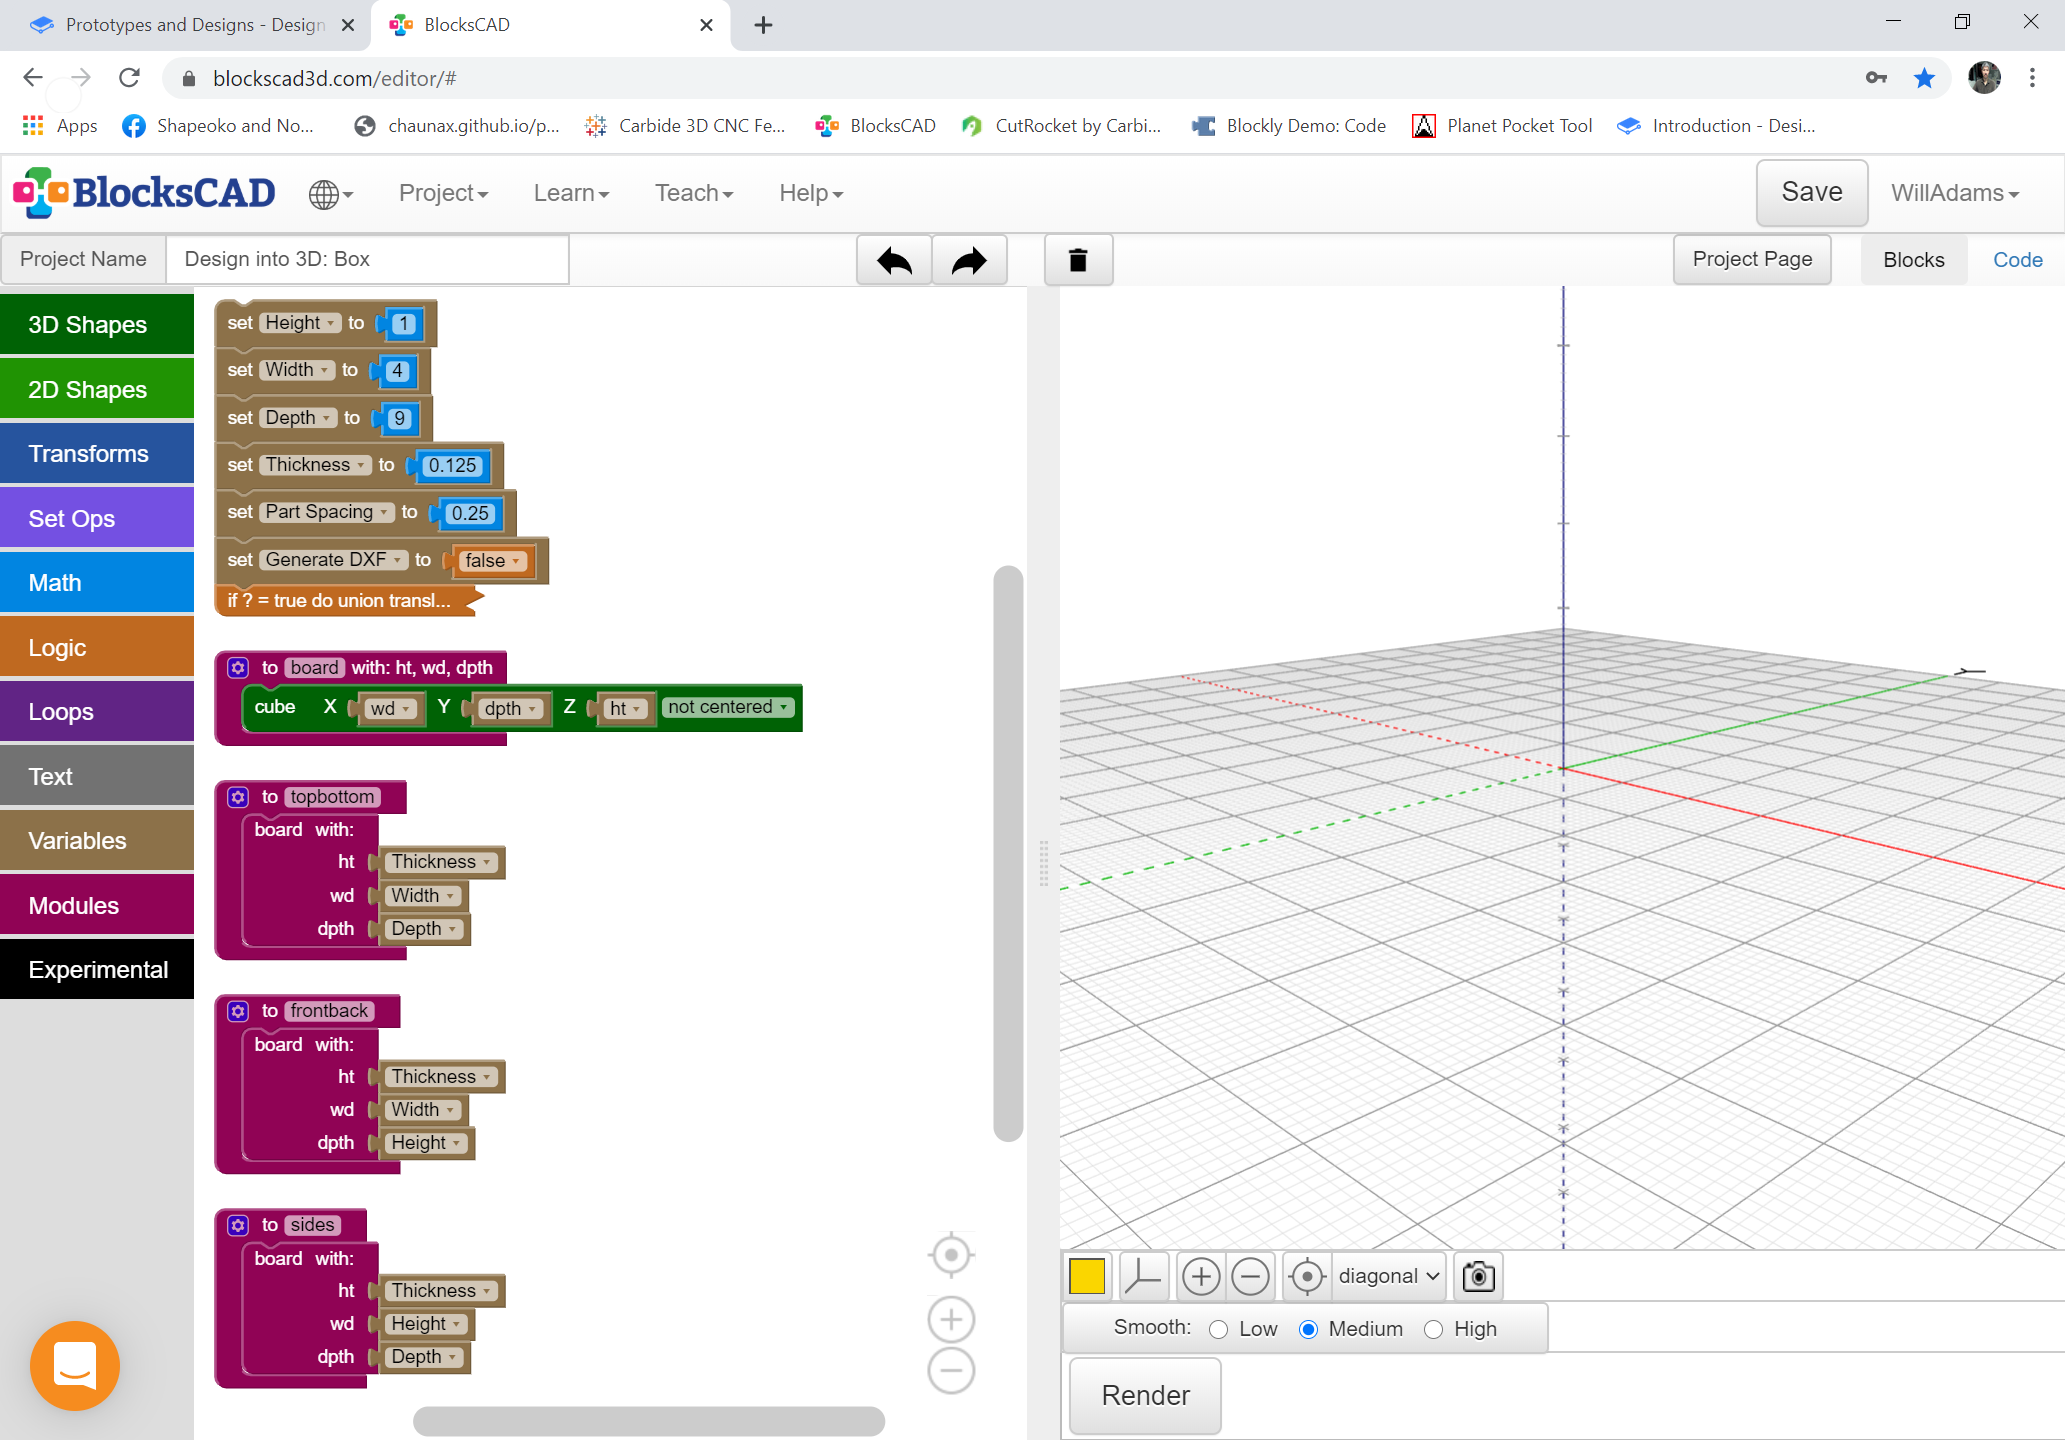
Task: Reload the browser page
Action: coord(129,78)
